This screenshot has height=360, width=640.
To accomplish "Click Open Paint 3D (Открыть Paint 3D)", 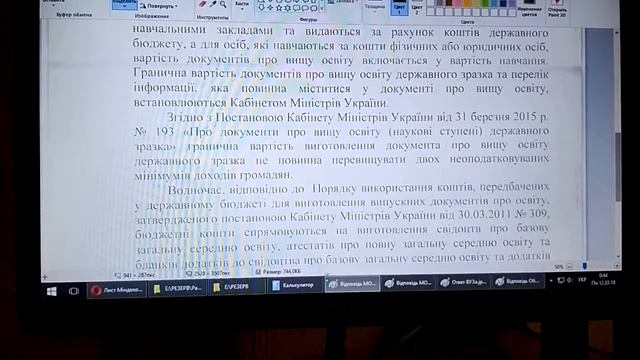I will (557, 8).
